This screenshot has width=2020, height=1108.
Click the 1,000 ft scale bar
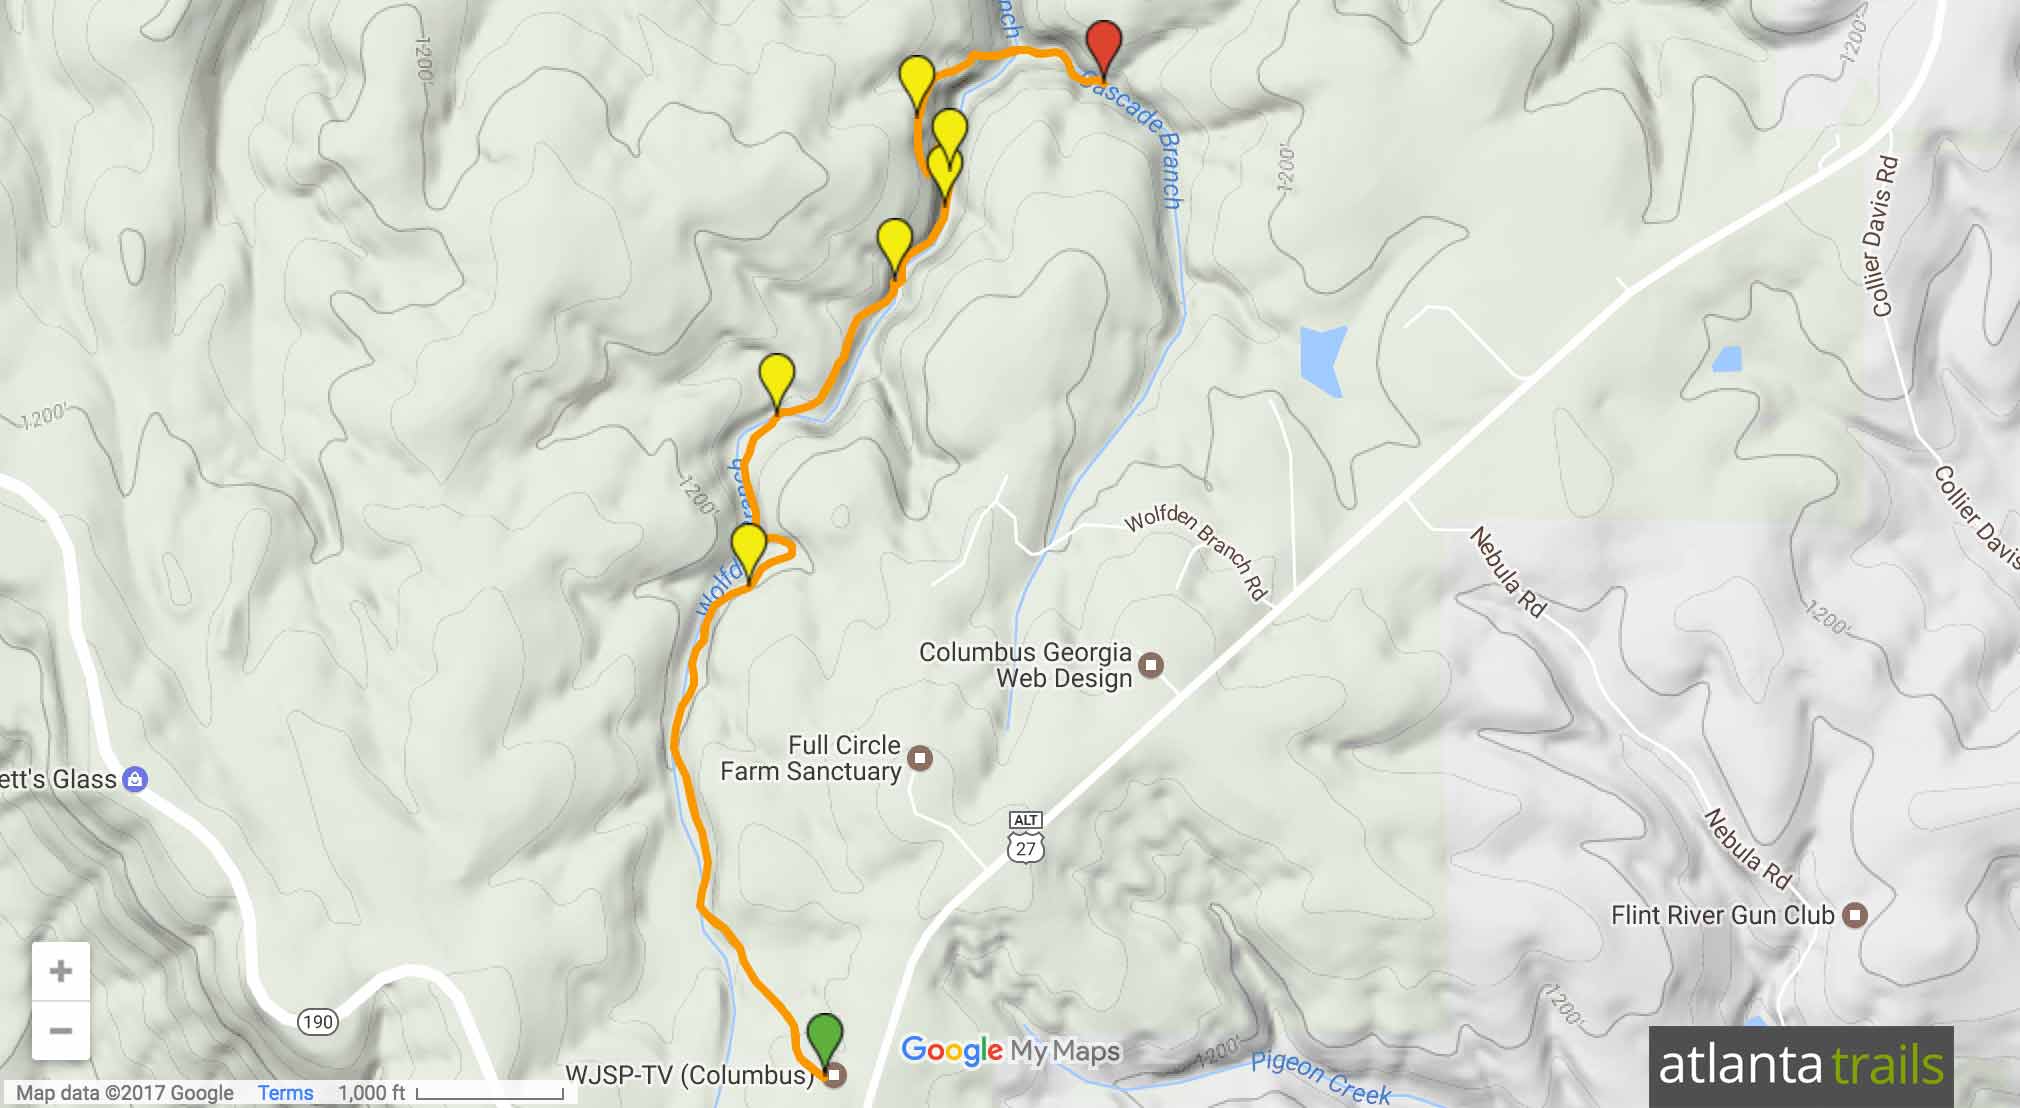coord(490,1094)
